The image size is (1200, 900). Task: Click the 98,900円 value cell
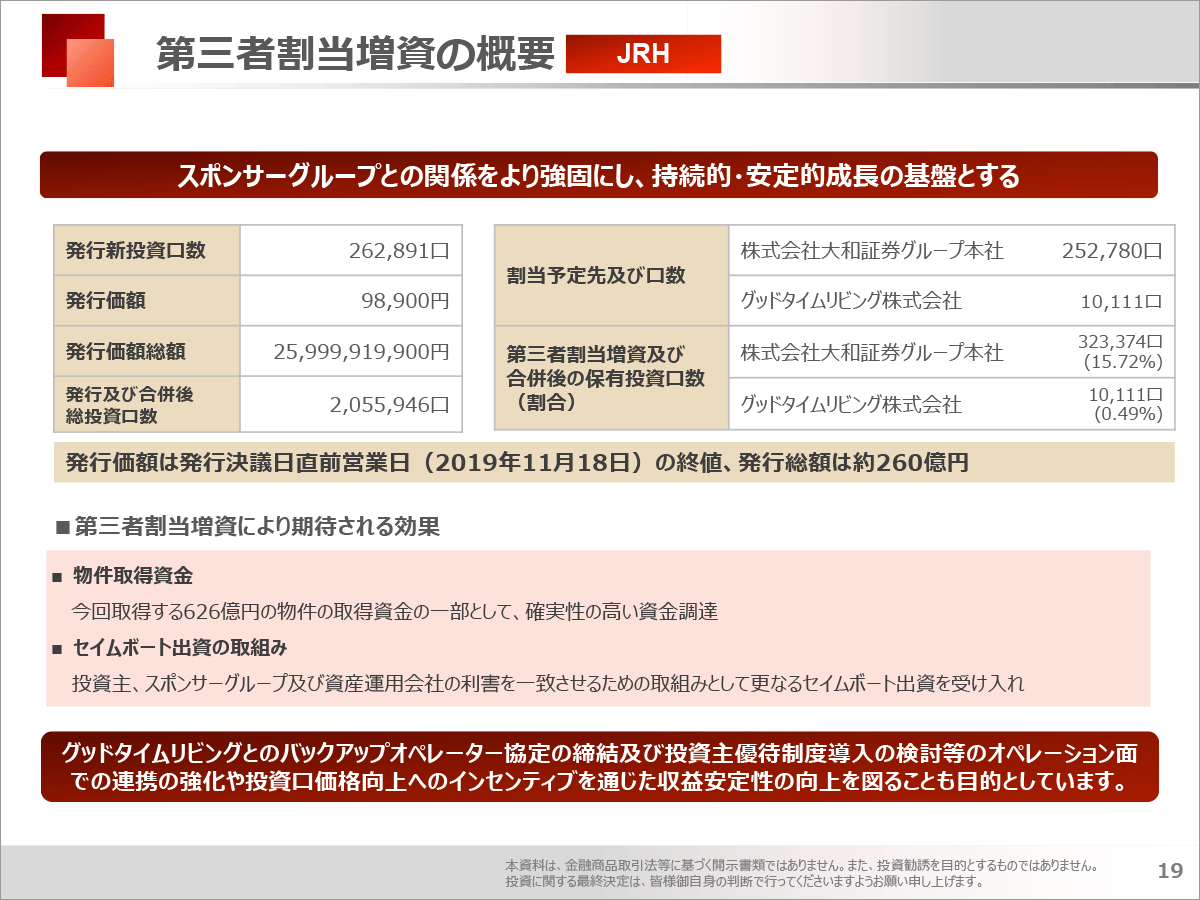point(351,300)
